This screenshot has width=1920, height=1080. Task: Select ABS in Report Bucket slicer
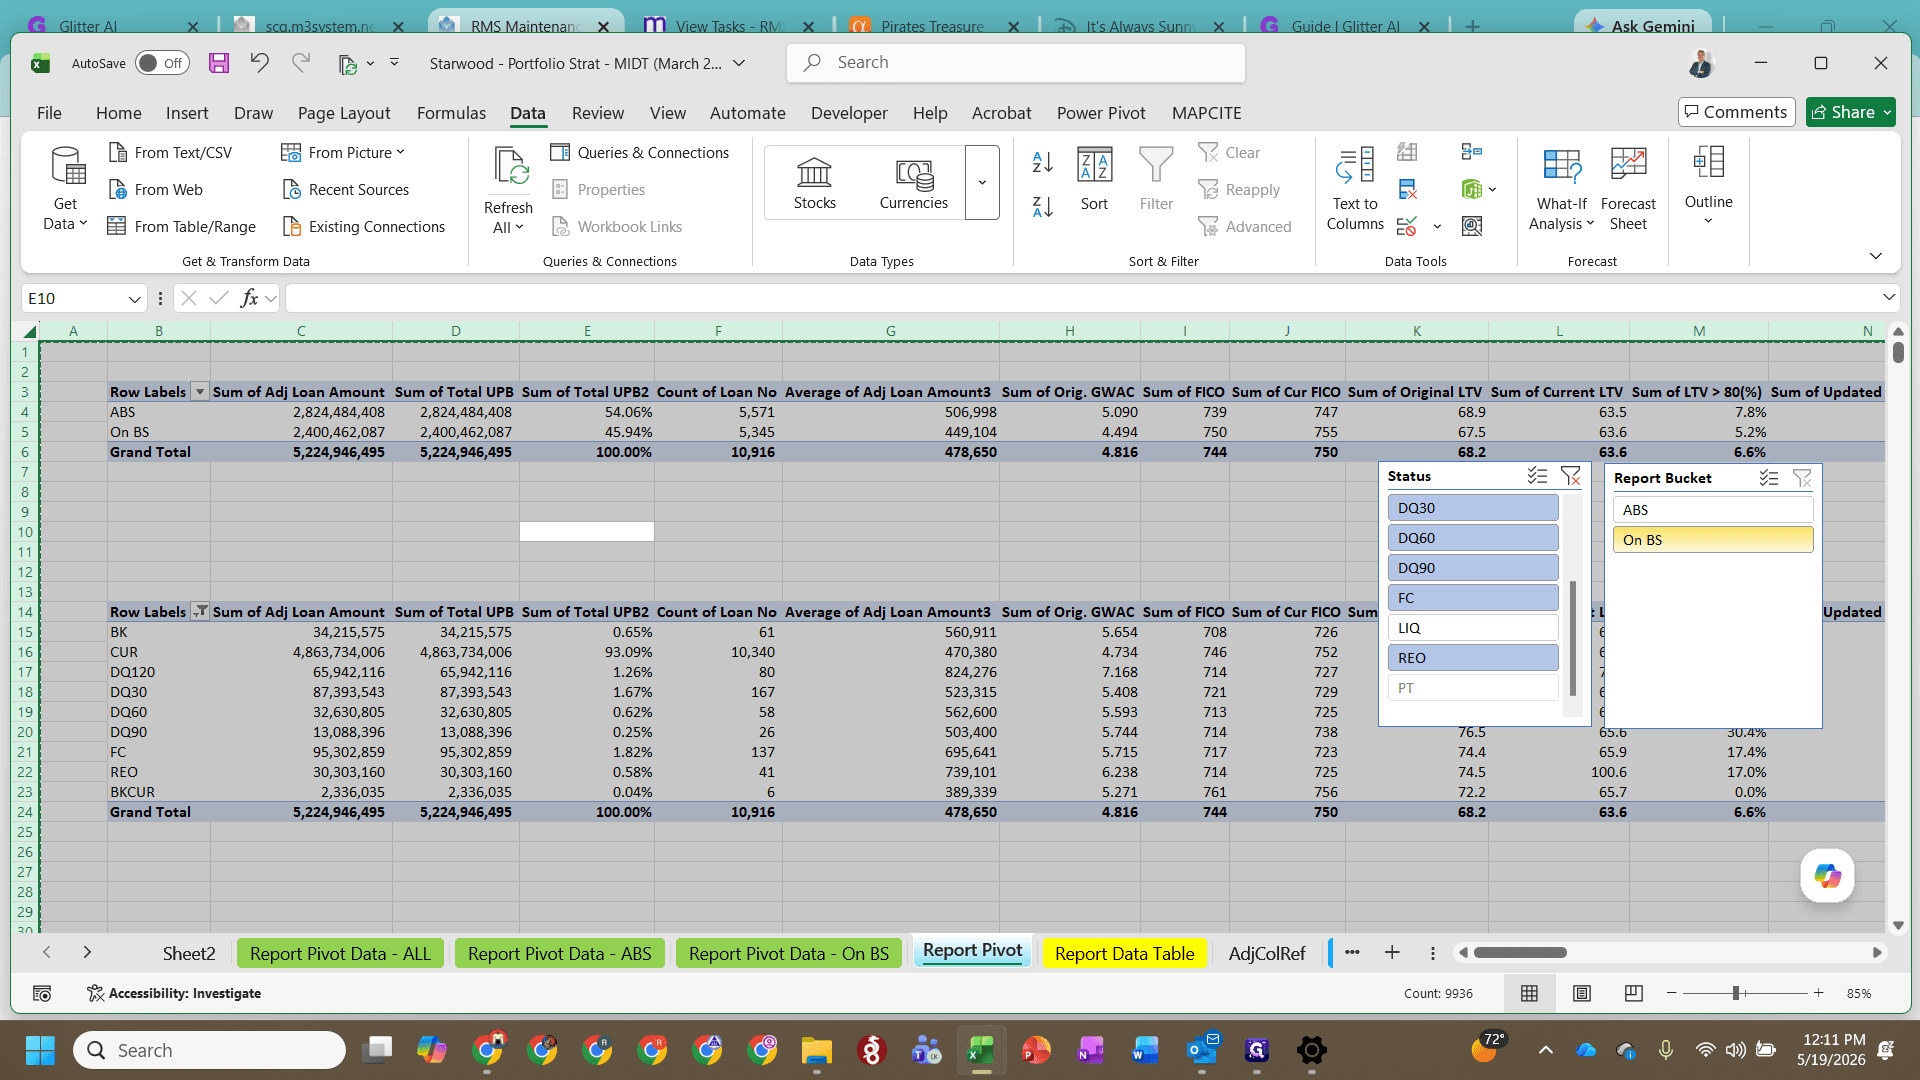click(x=1712, y=510)
